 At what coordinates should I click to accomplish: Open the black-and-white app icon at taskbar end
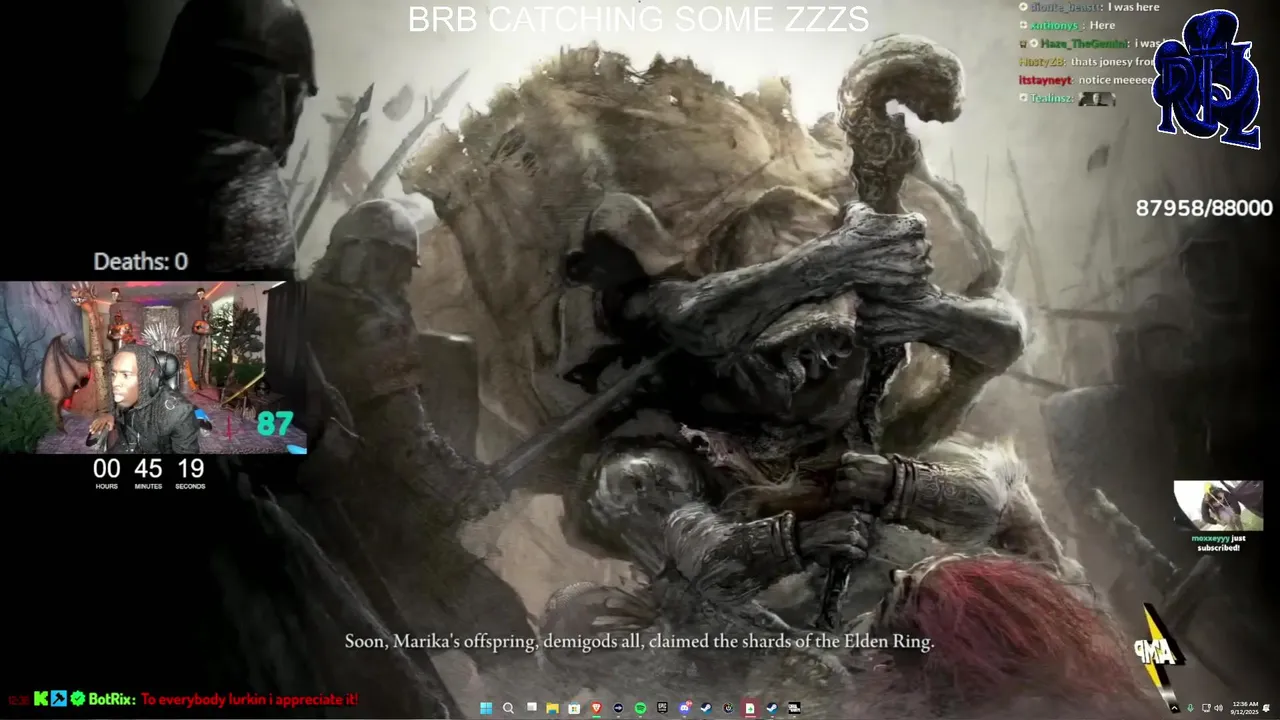coord(794,708)
